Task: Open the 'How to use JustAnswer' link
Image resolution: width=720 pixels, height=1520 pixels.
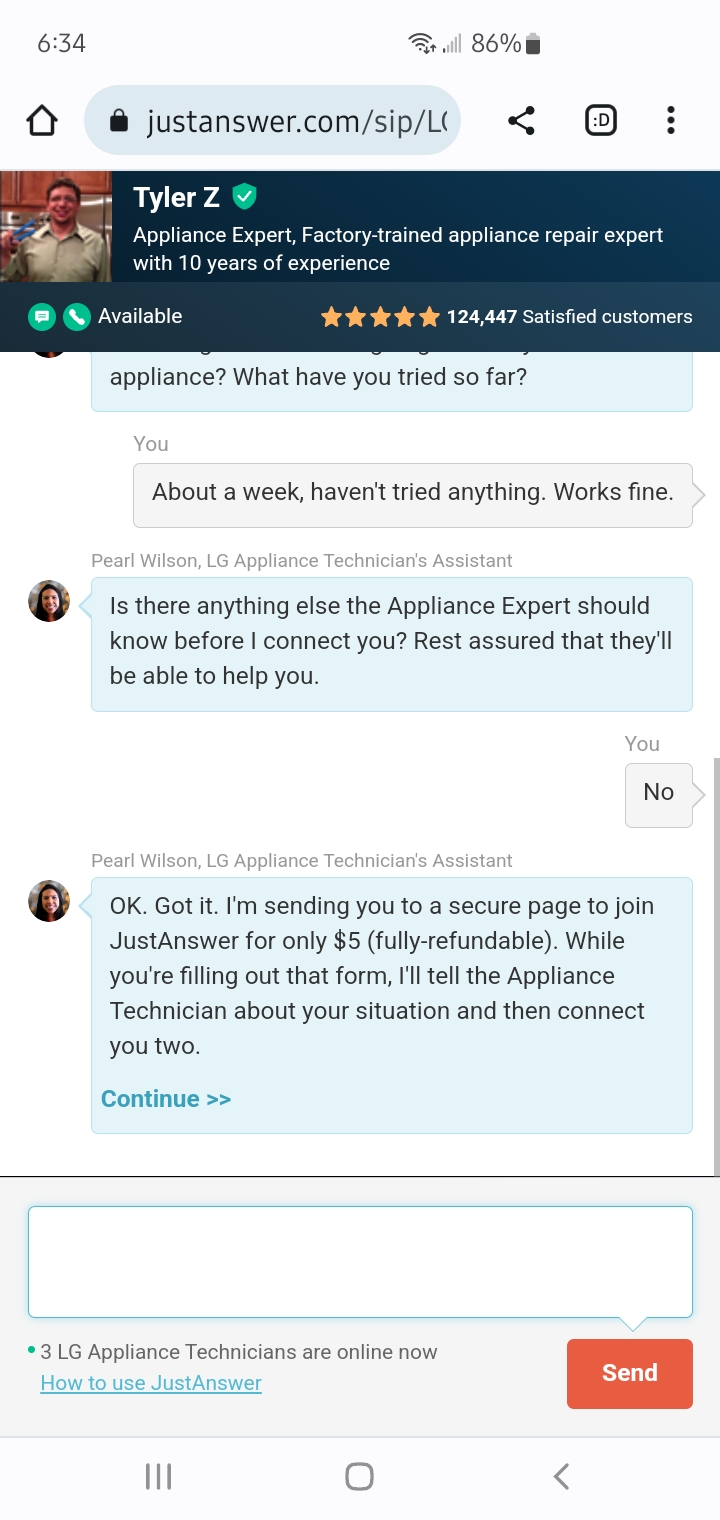Action: [x=150, y=1381]
